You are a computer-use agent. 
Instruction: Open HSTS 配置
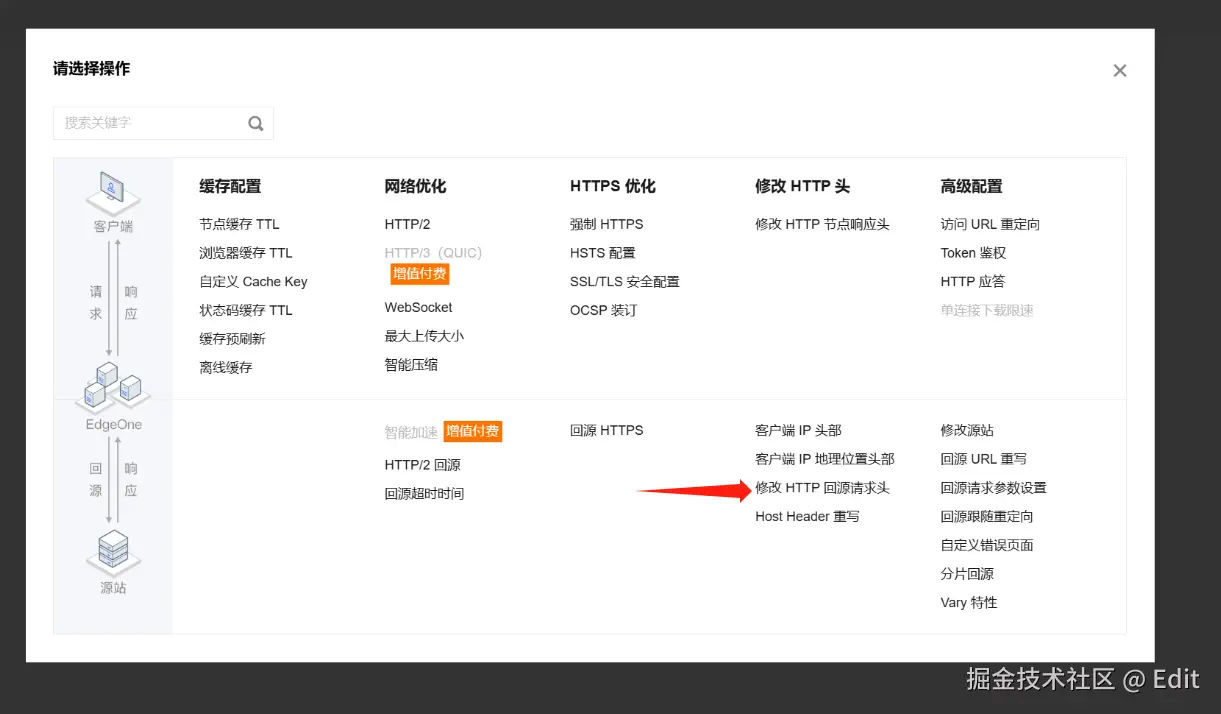(603, 253)
